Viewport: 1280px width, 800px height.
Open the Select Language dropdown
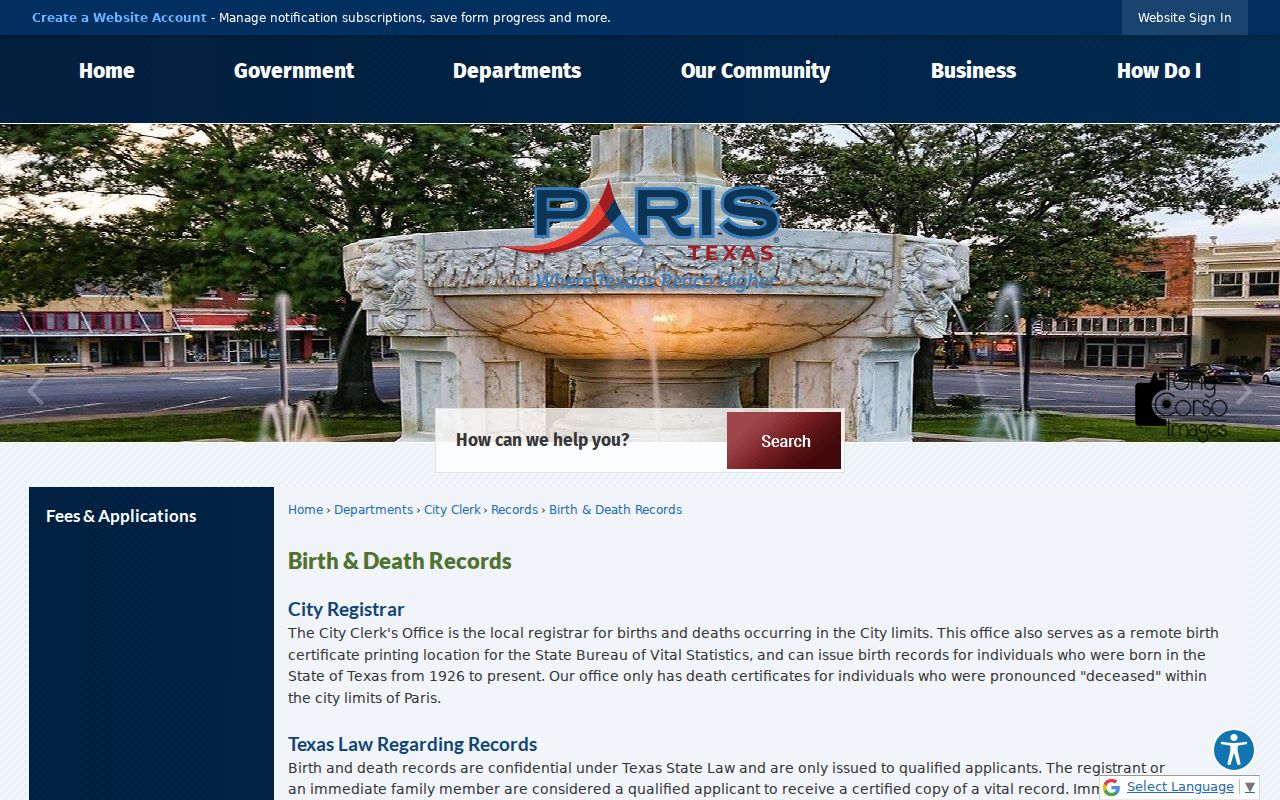[1190, 787]
